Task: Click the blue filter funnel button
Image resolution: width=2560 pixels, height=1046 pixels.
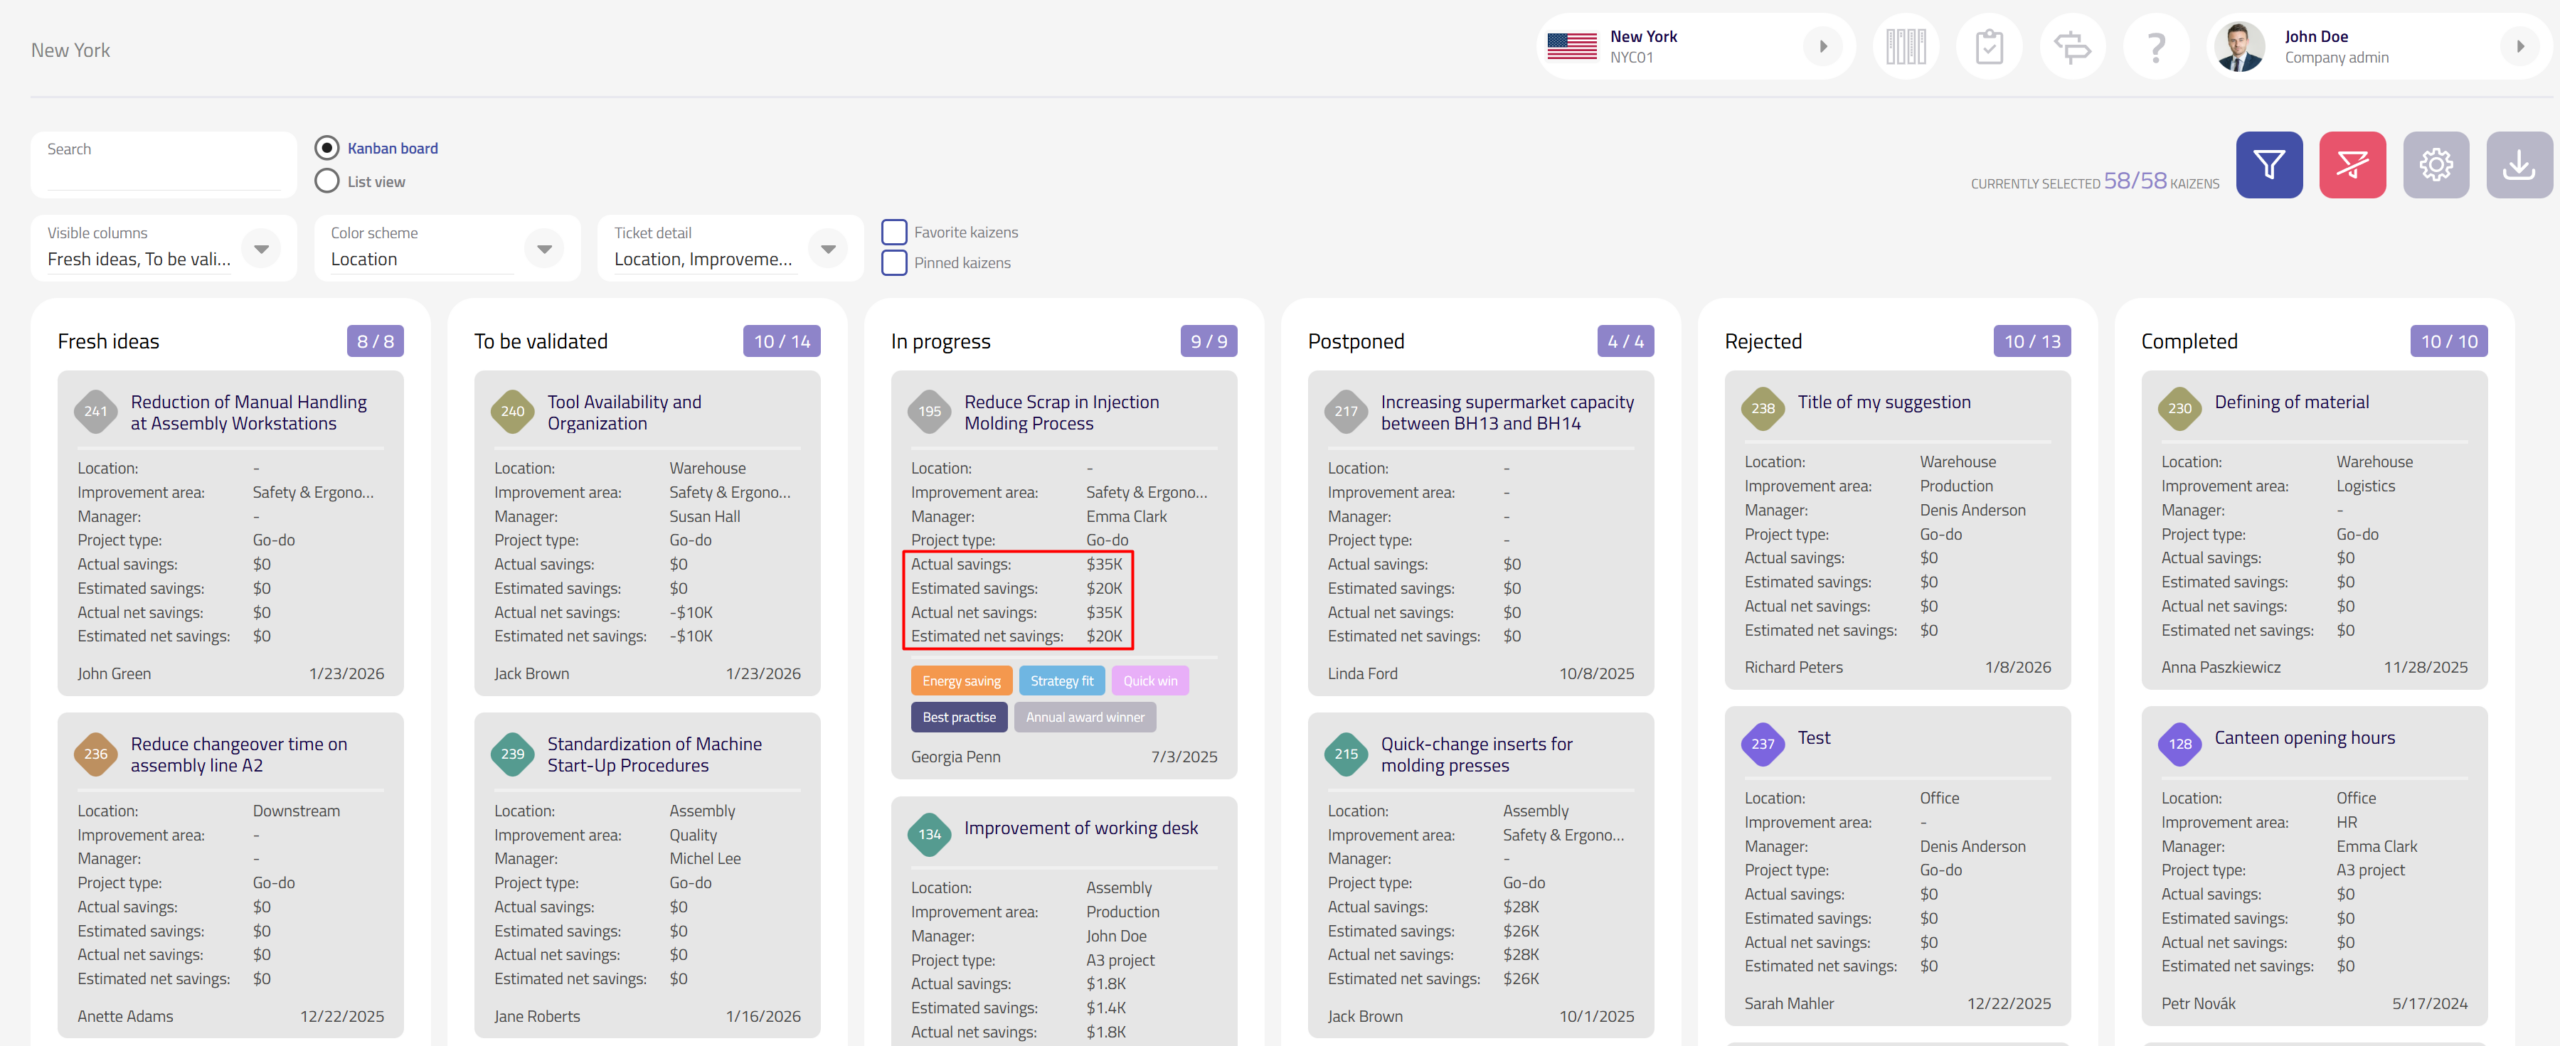Action: point(2269,165)
